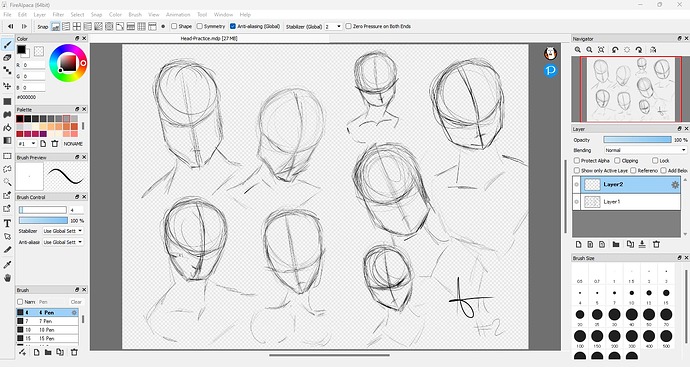Select the Move tool

pos(7,86)
